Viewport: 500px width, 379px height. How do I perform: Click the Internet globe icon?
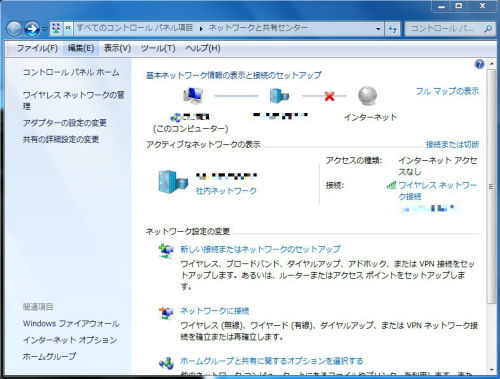point(367,95)
